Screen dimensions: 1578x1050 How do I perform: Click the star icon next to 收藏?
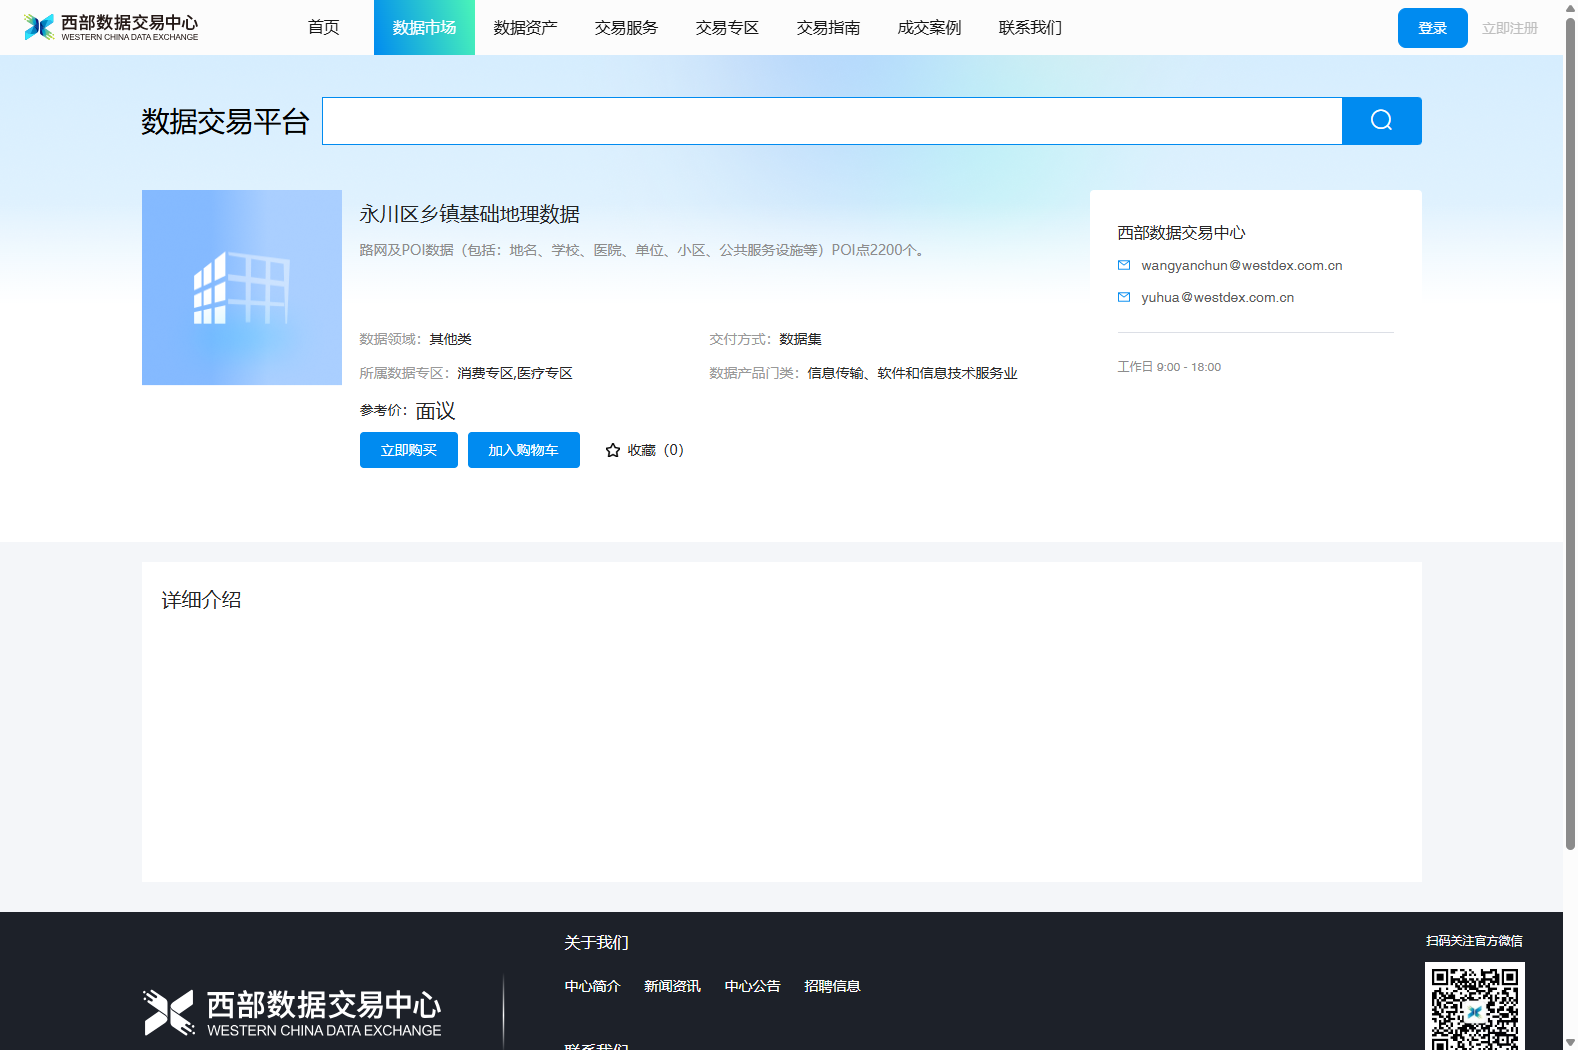click(x=613, y=451)
